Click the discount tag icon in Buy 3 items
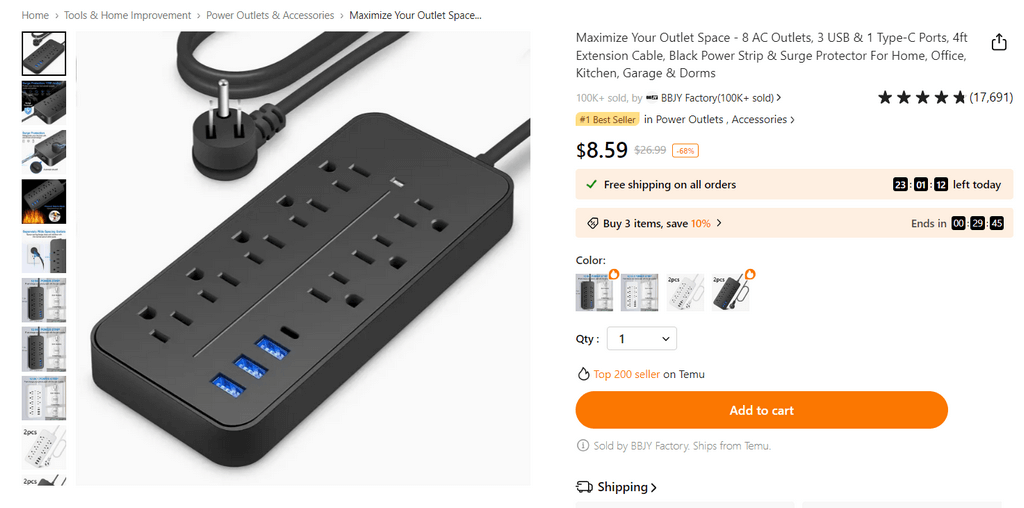Image resolution: width=1024 pixels, height=508 pixels. pyautogui.click(x=592, y=223)
